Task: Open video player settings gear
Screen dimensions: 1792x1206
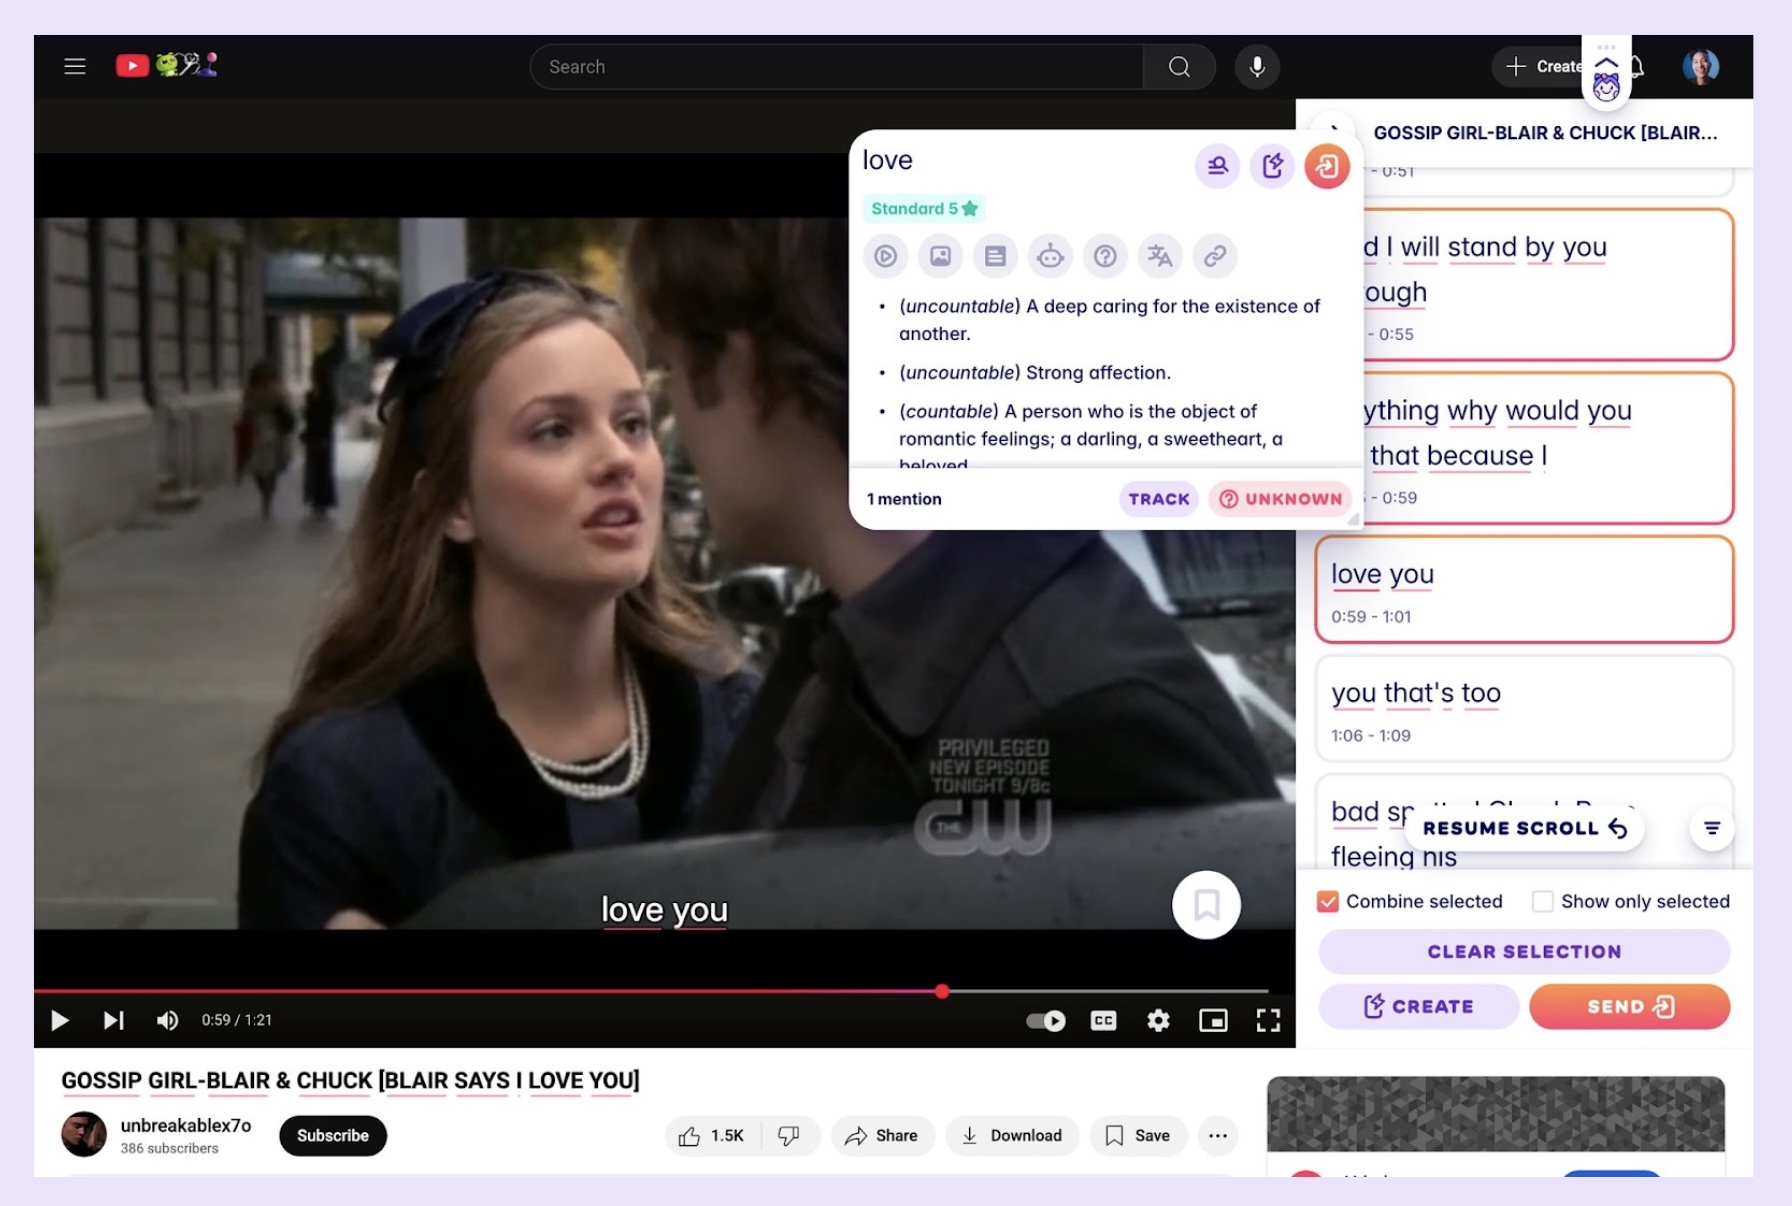Action: (x=1158, y=1021)
